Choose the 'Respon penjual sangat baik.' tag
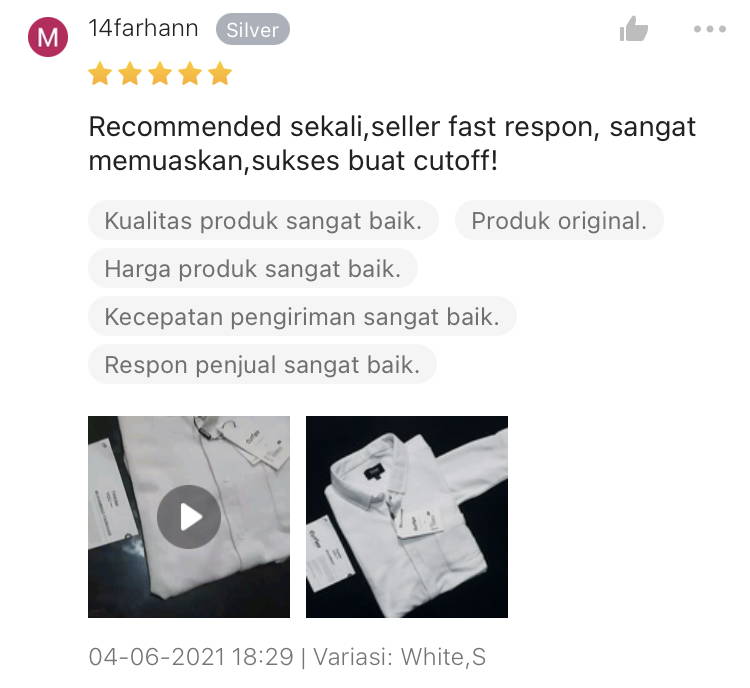 pos(262,365)
